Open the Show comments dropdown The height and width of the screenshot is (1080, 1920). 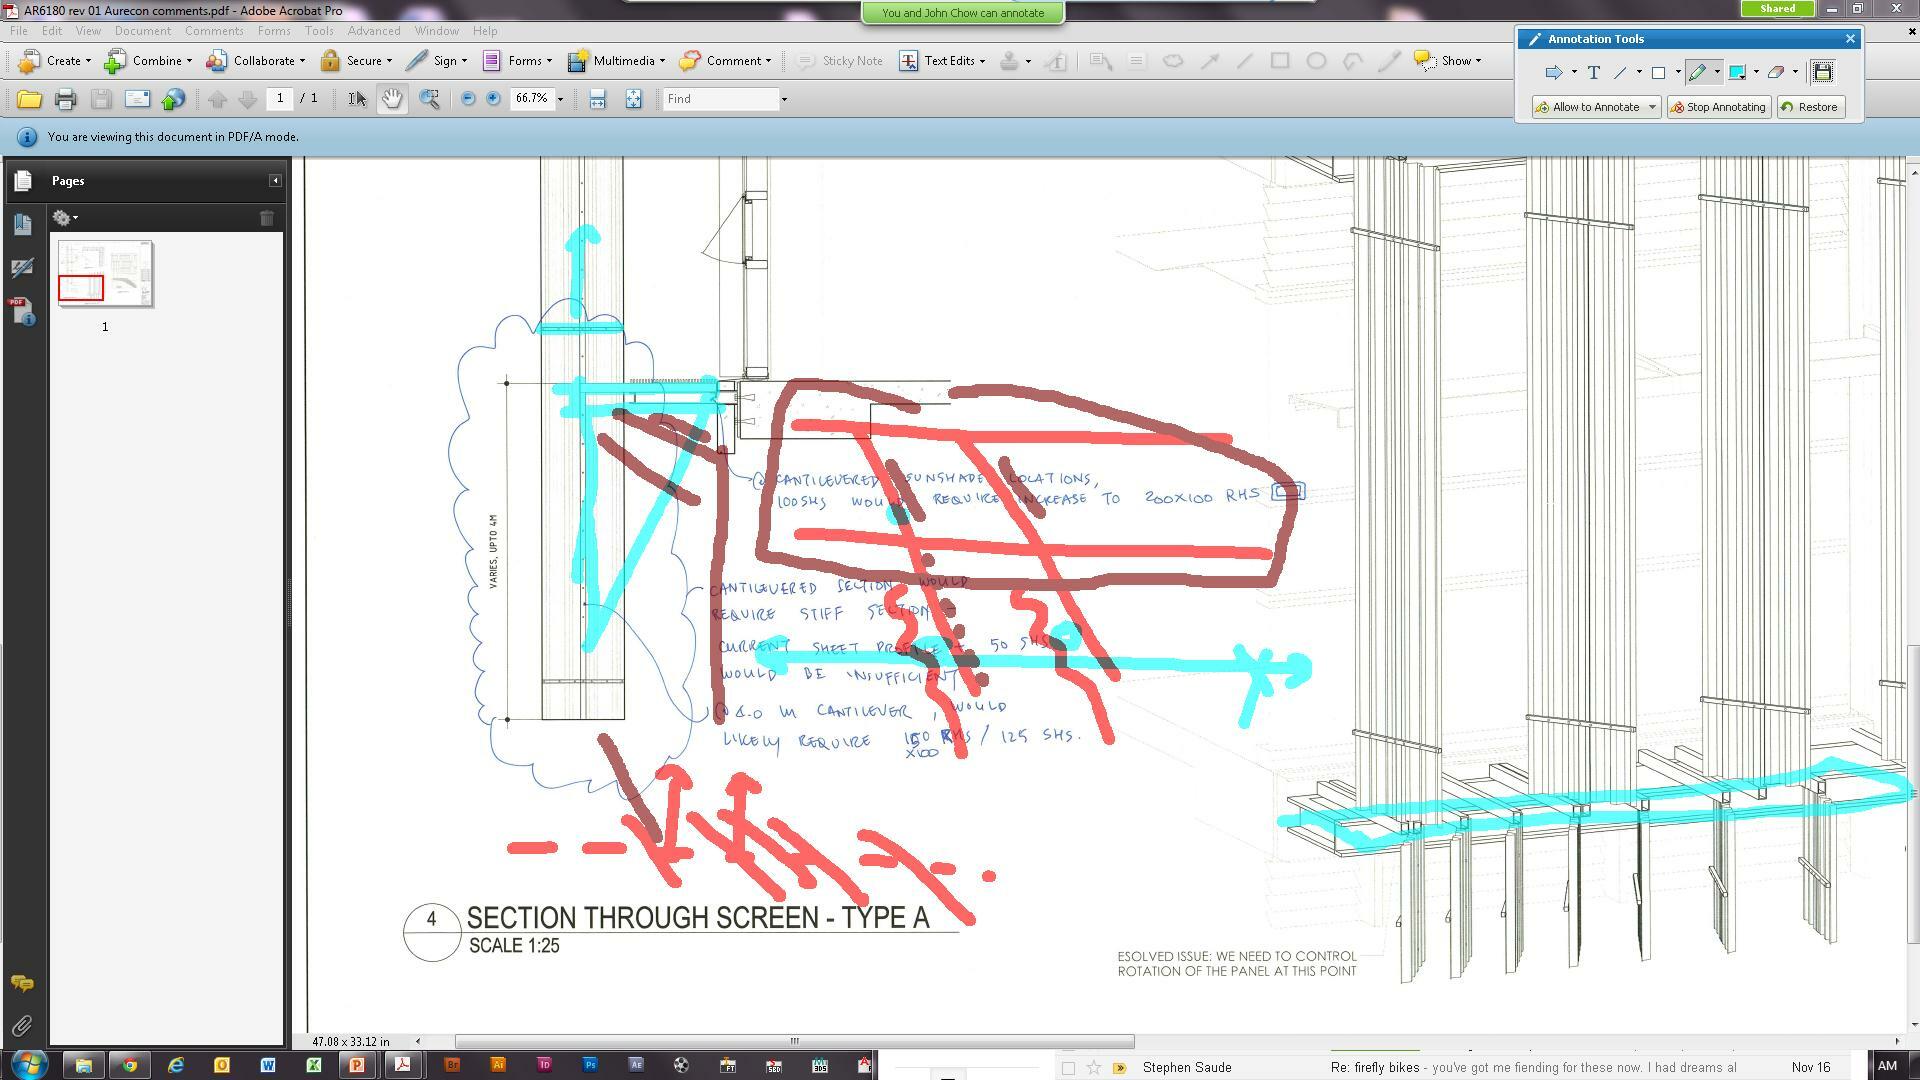click(1447, 61)
